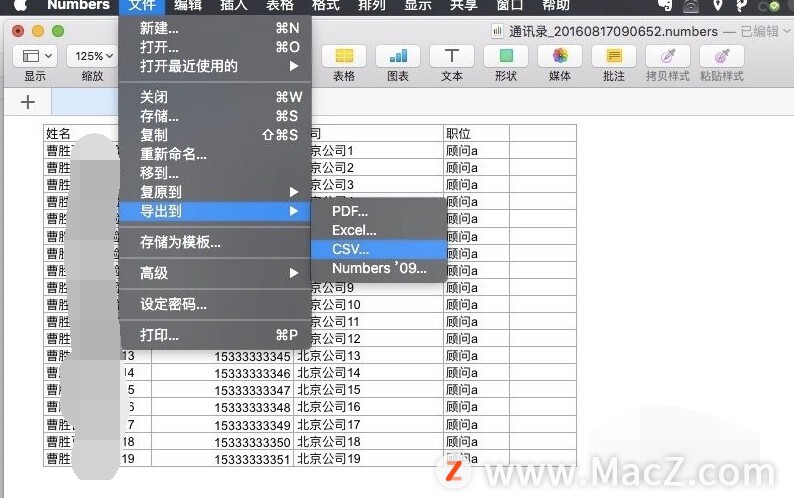Add a comment with 批注 icon

(614, 56)
